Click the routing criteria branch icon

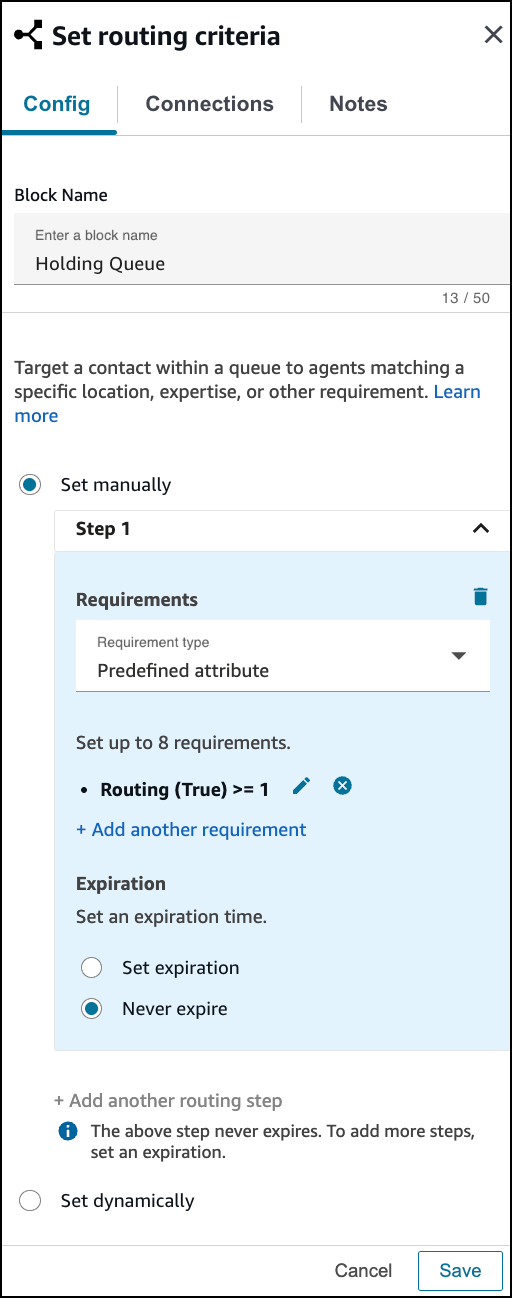pyautogui.click(x=28, y=36)
